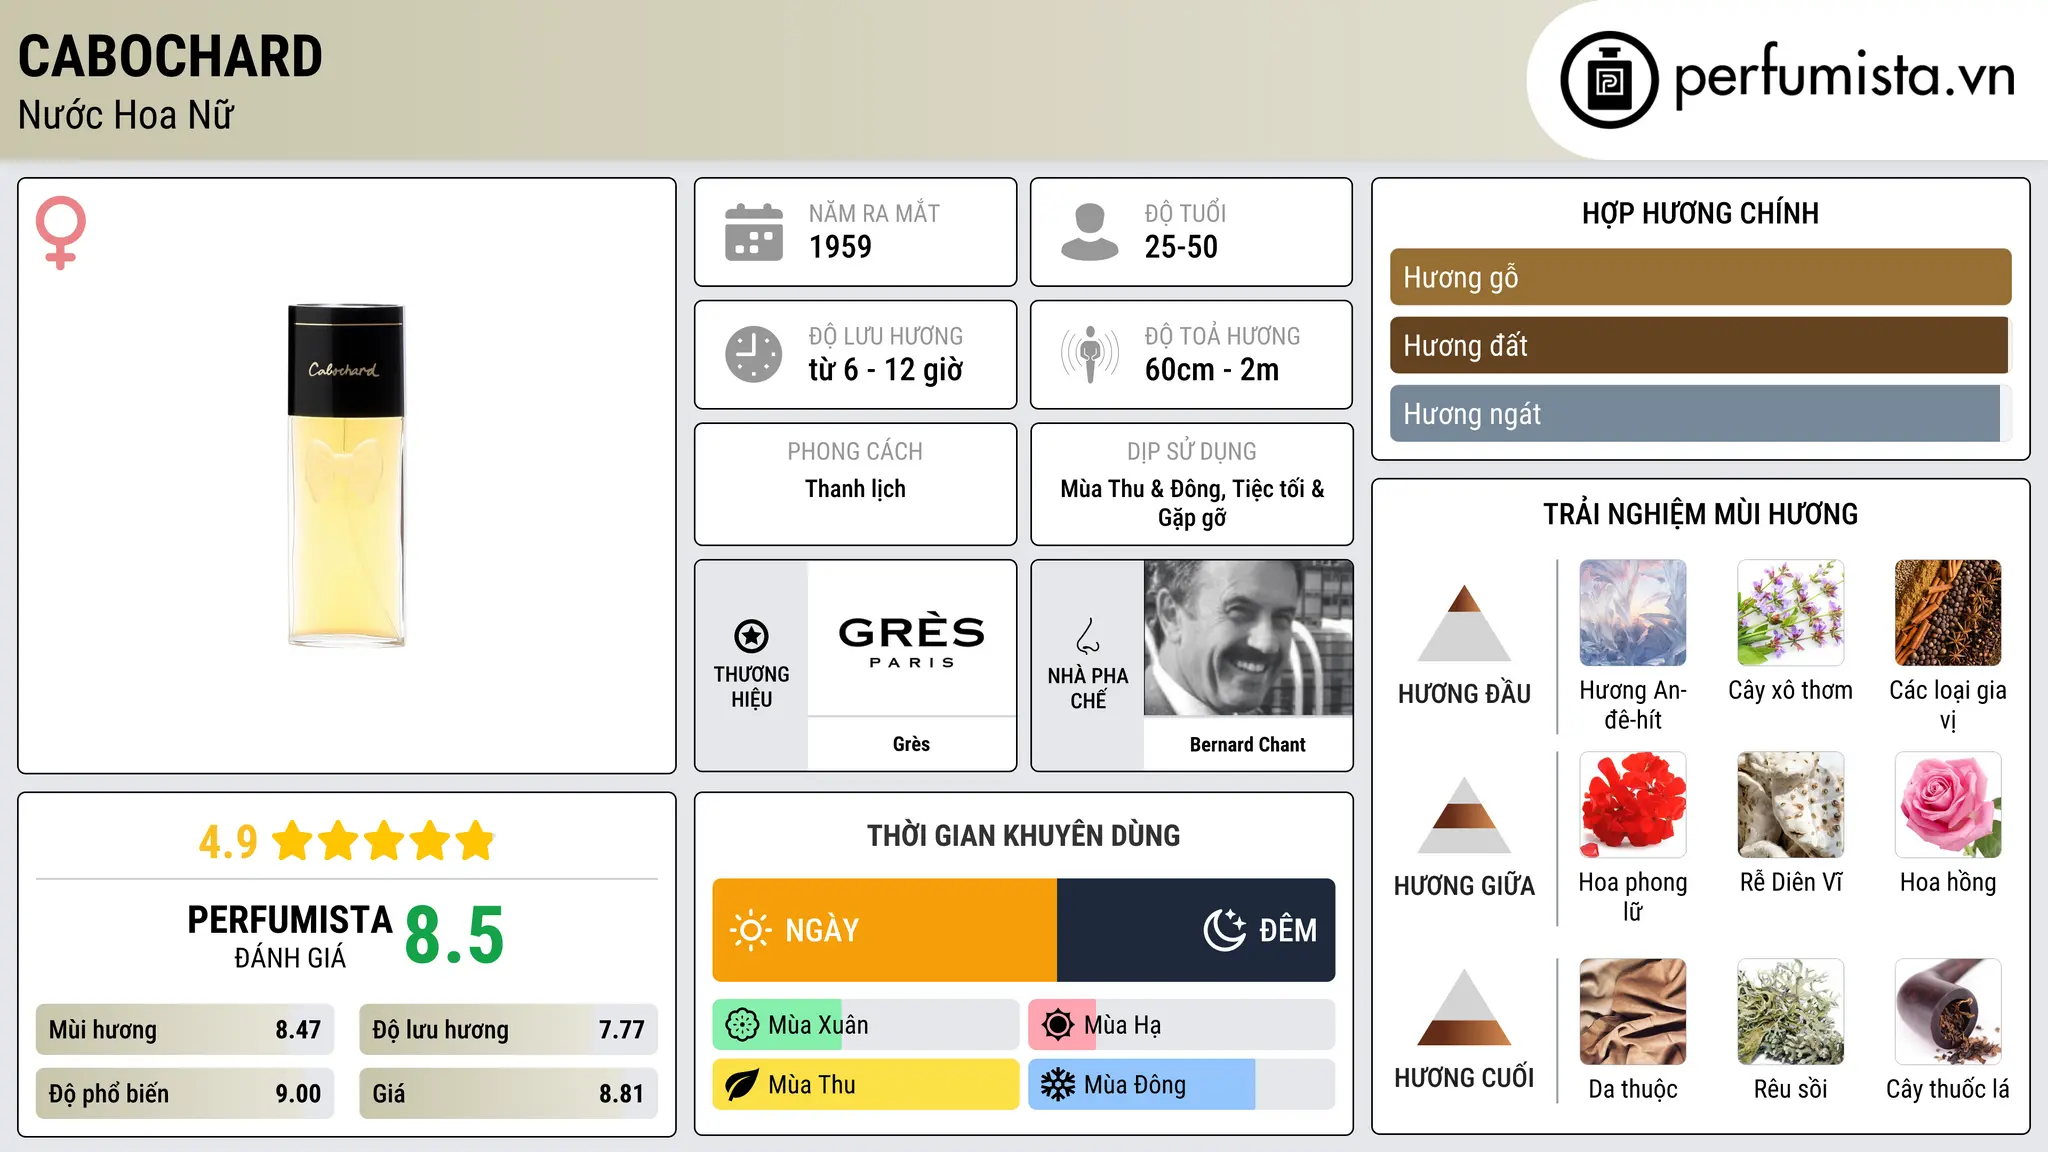This screenshot has height=1152, width=2048.
Task: Select the Cây thuốc lá note image
Action: [1948, 1012]
